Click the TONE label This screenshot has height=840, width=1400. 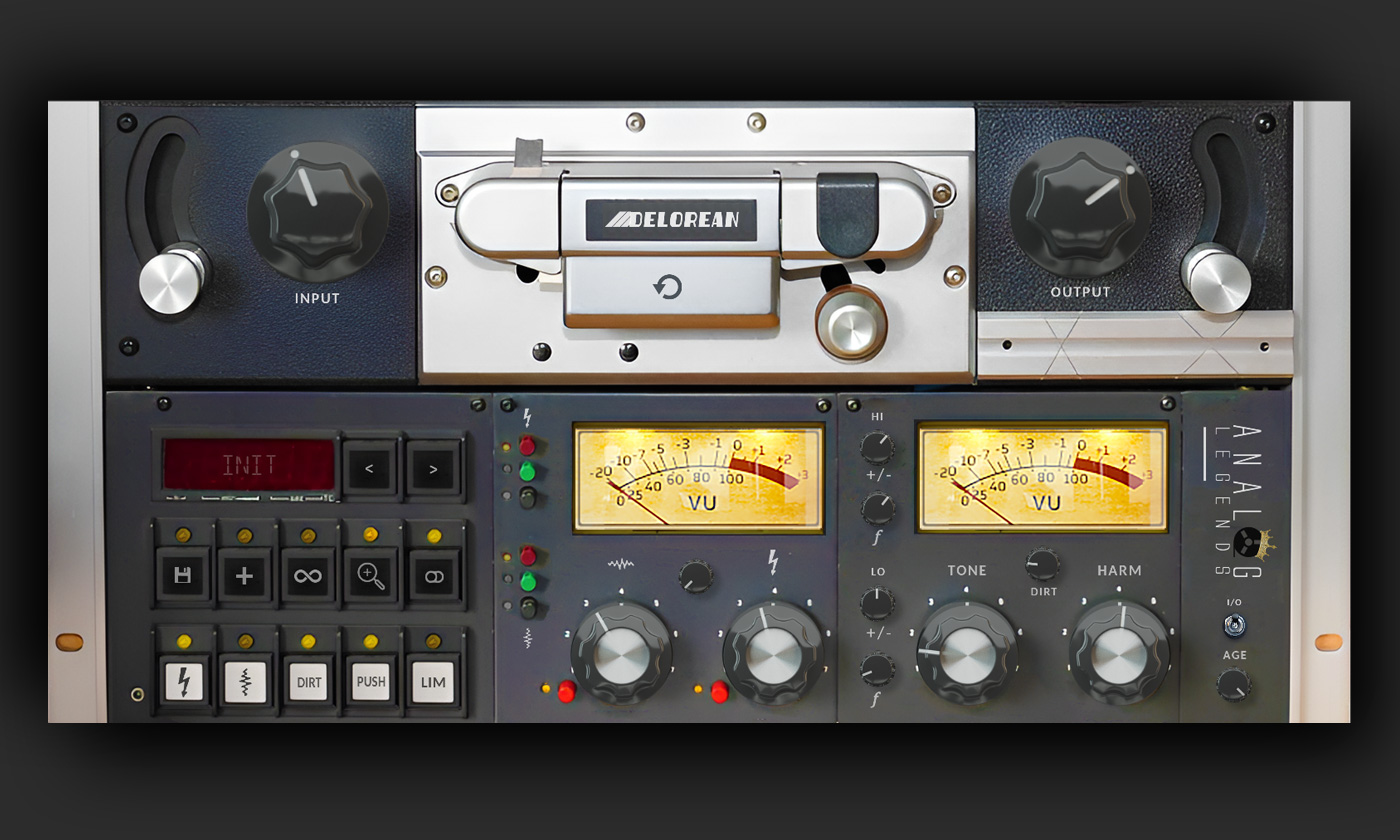(x=967, y=570)
